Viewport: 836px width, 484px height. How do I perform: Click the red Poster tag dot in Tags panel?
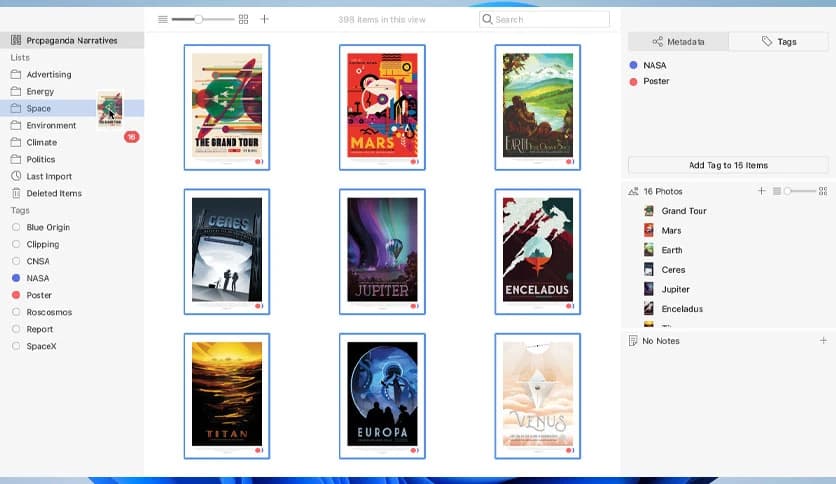coord(633,82)
